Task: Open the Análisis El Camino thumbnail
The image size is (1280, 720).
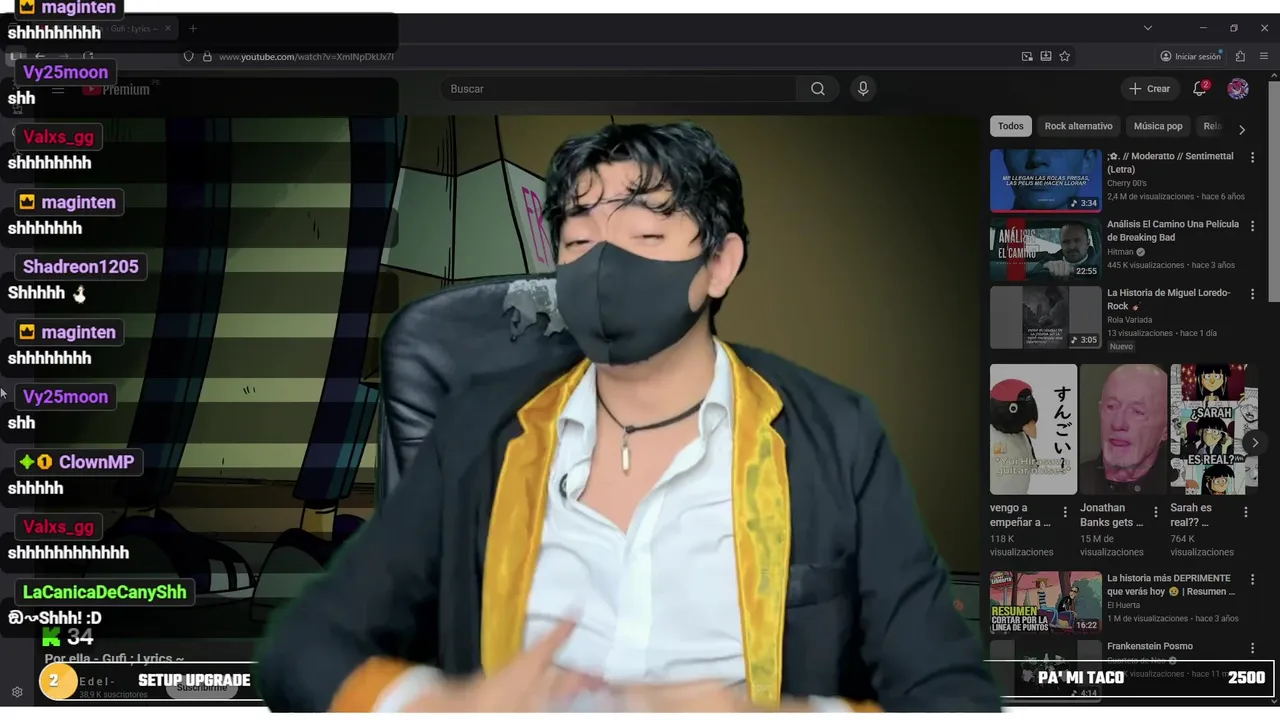Action: 1045,249
